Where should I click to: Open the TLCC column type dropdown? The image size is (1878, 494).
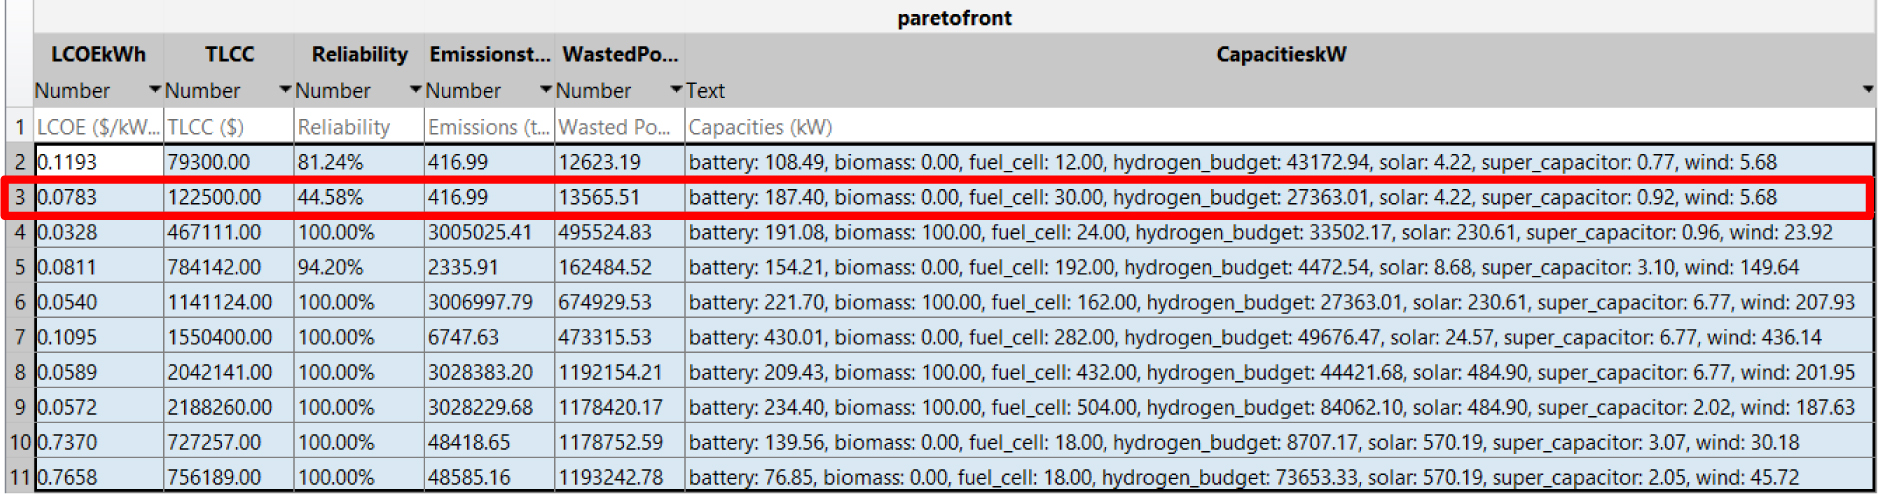coord(285,90)
